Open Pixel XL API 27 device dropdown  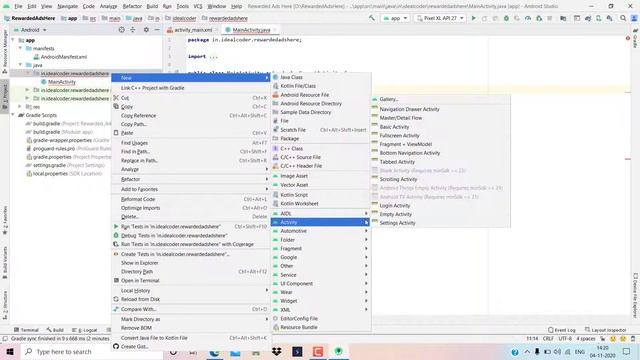tap(440, 18)
